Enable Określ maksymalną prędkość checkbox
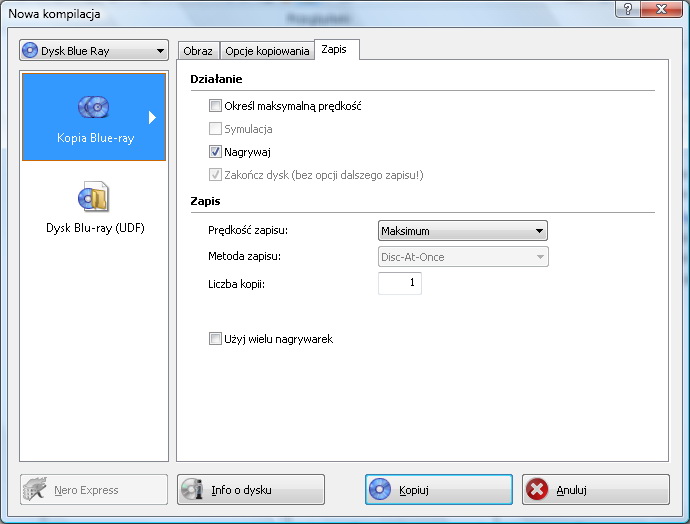This screenshot has height=524, width=690. coord(215,106)
